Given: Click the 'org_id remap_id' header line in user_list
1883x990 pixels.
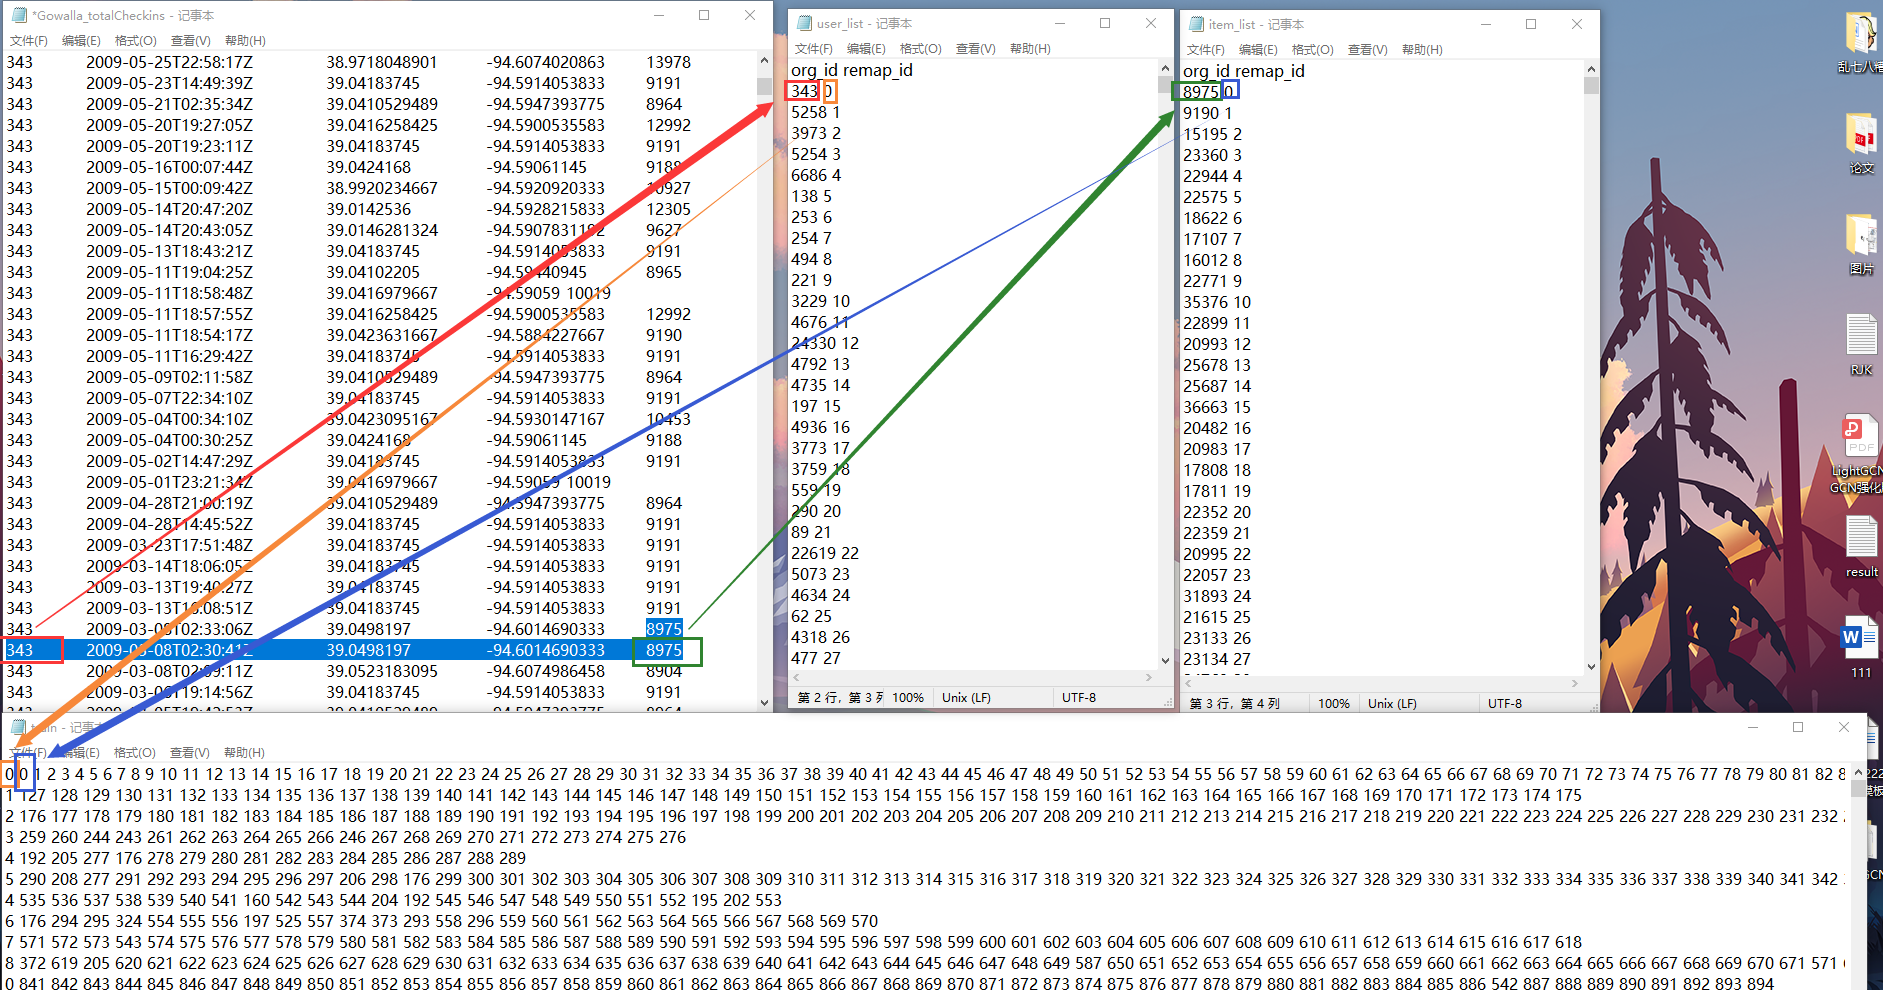Looking at the screenshot, I should pos(851,70).
